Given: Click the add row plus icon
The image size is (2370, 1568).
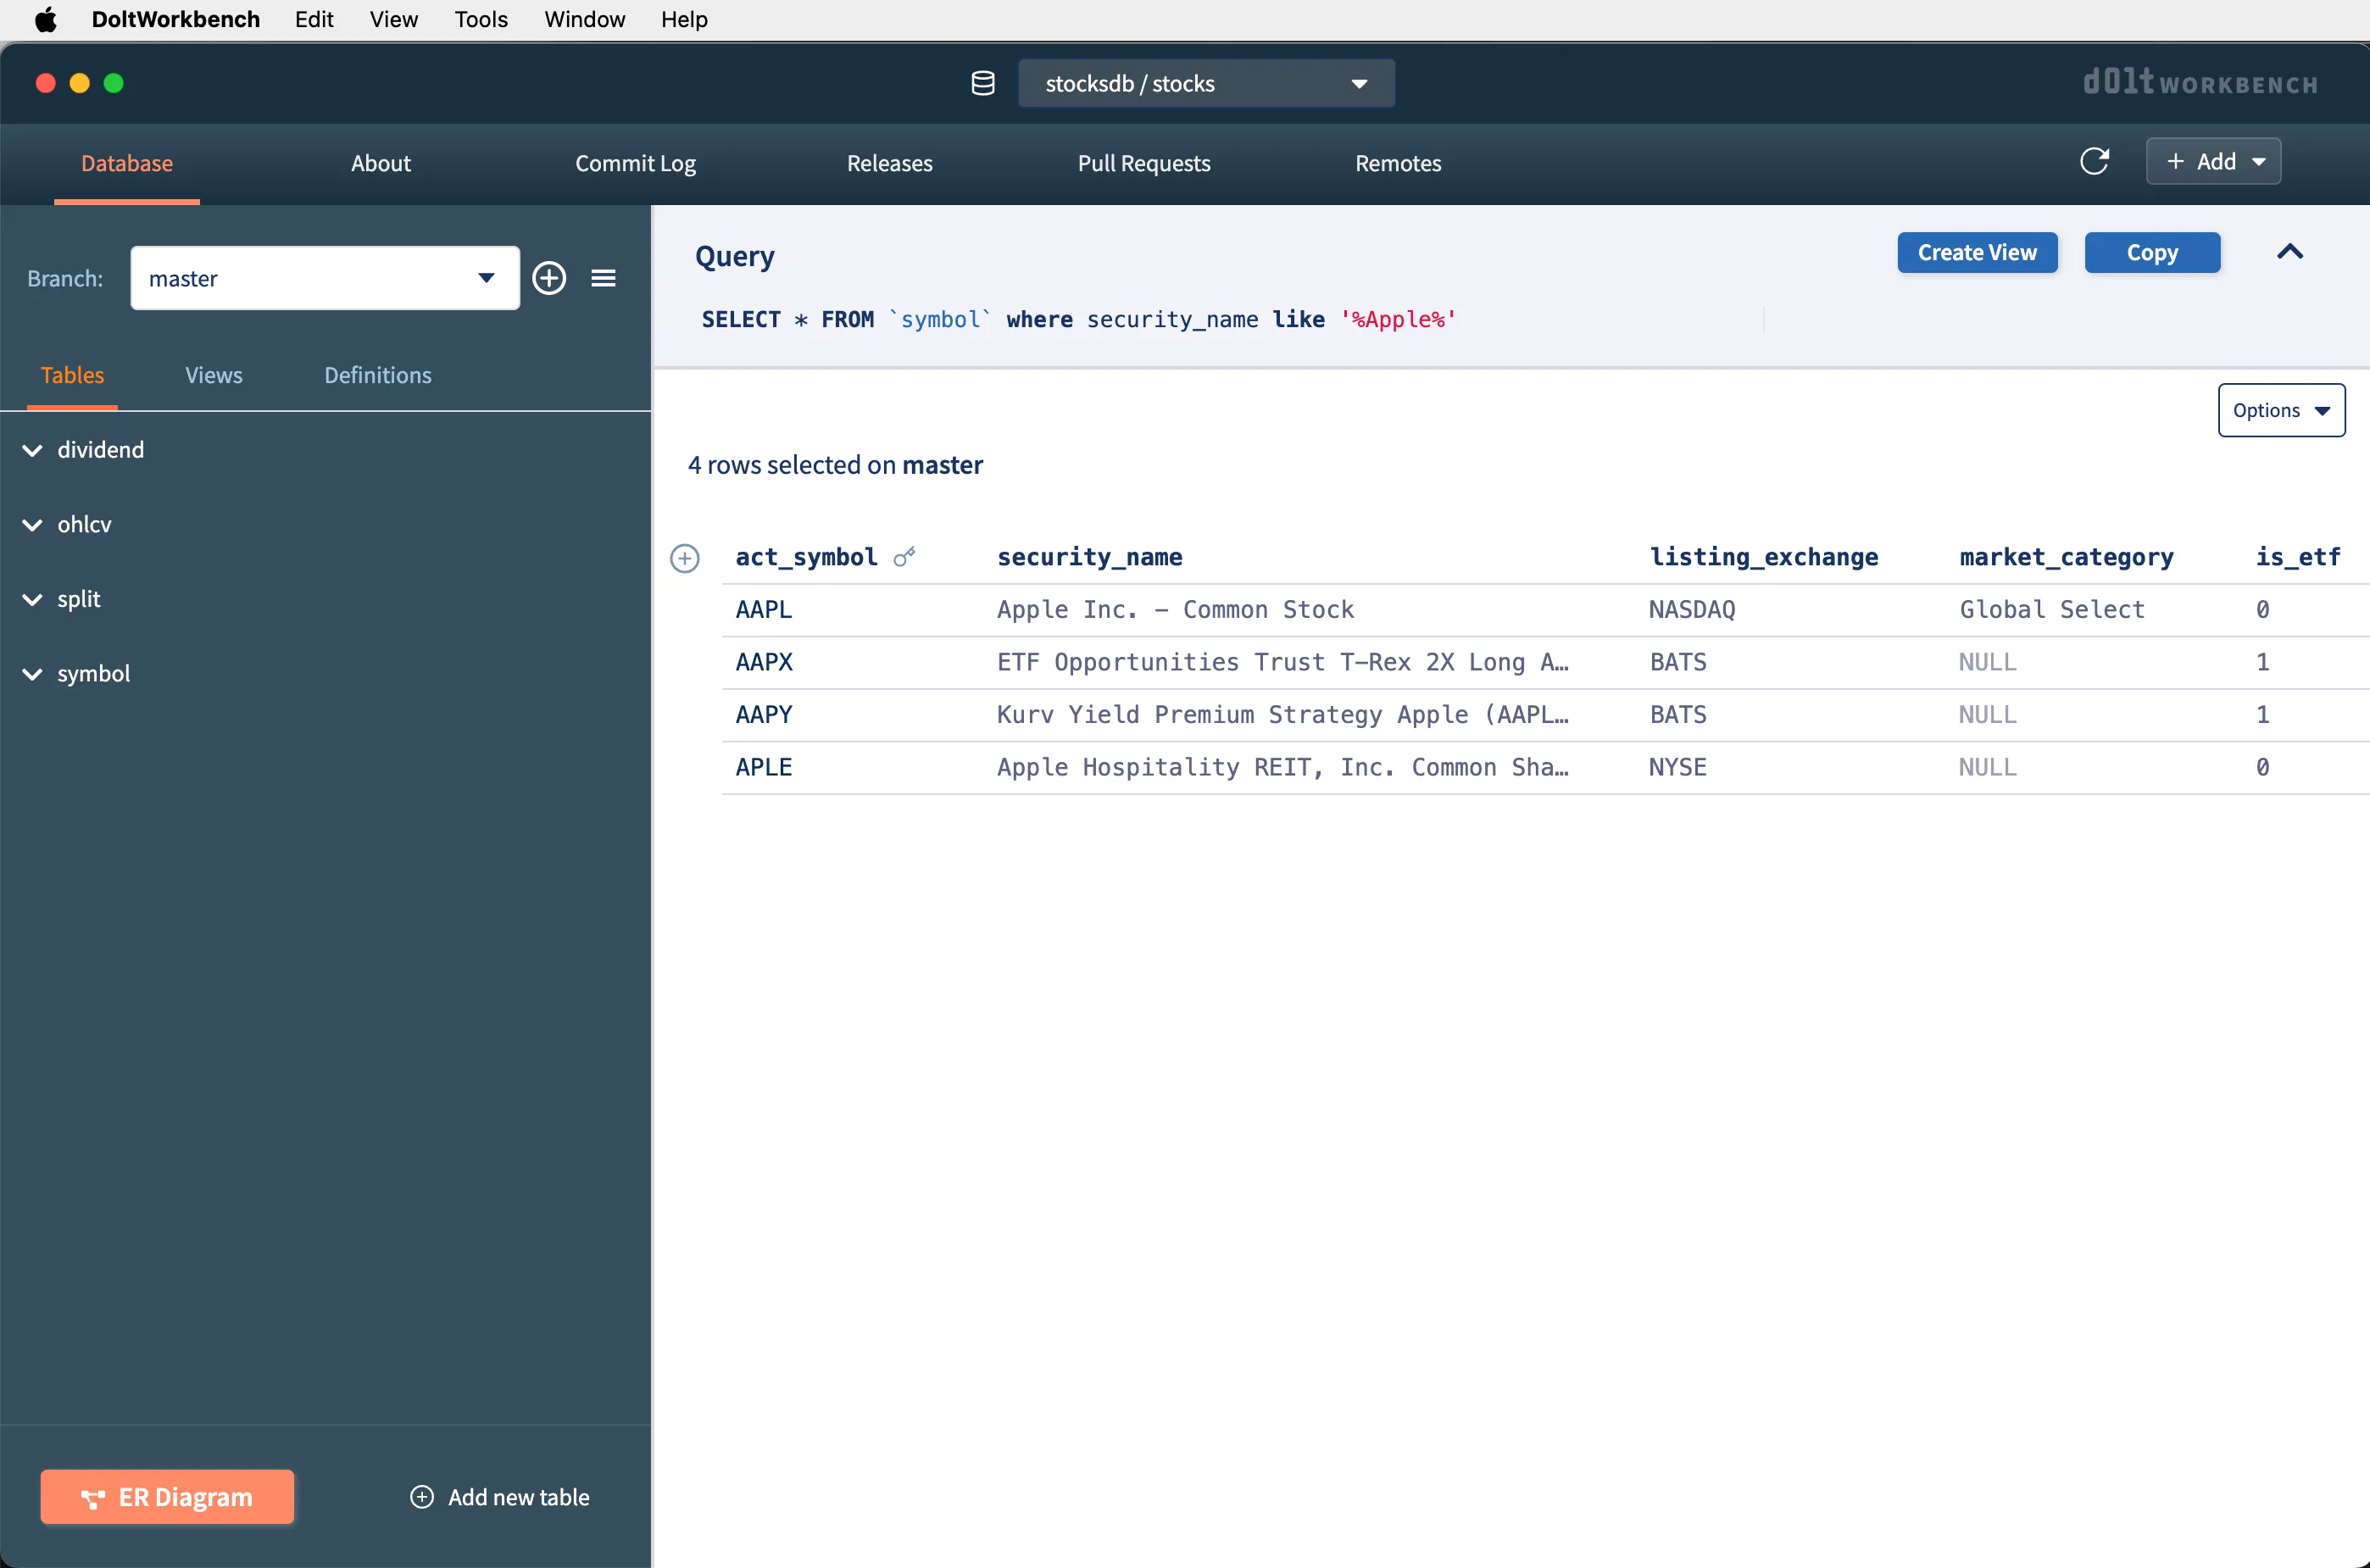Looking at the screenshot, I should (685, 558).
